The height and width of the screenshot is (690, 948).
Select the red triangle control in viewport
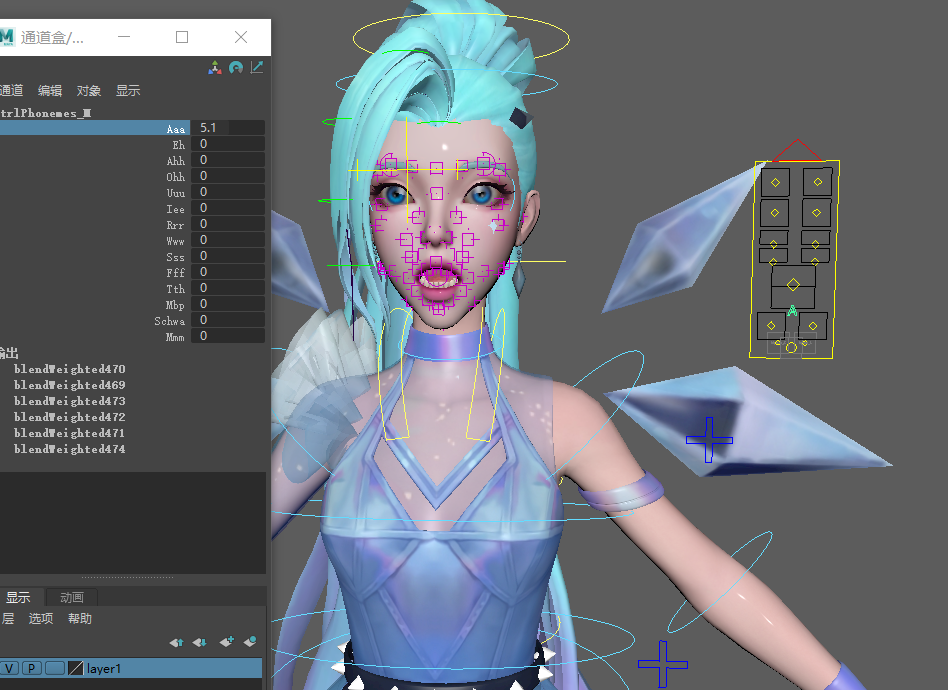(x=797, y=151)
